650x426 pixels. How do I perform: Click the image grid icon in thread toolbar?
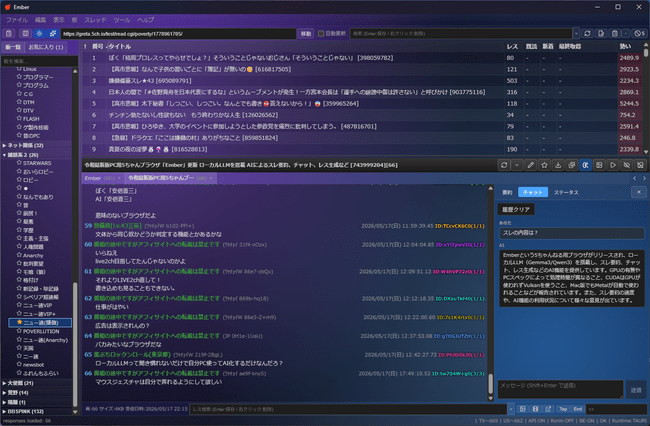(x=599, y=165)
